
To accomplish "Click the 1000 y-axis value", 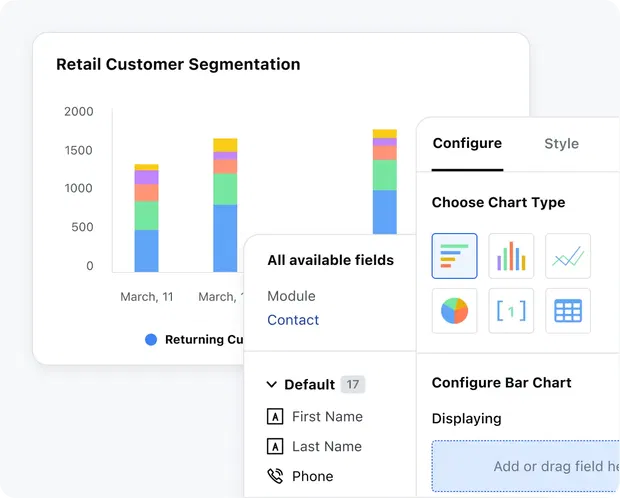I will click(79, 188).
